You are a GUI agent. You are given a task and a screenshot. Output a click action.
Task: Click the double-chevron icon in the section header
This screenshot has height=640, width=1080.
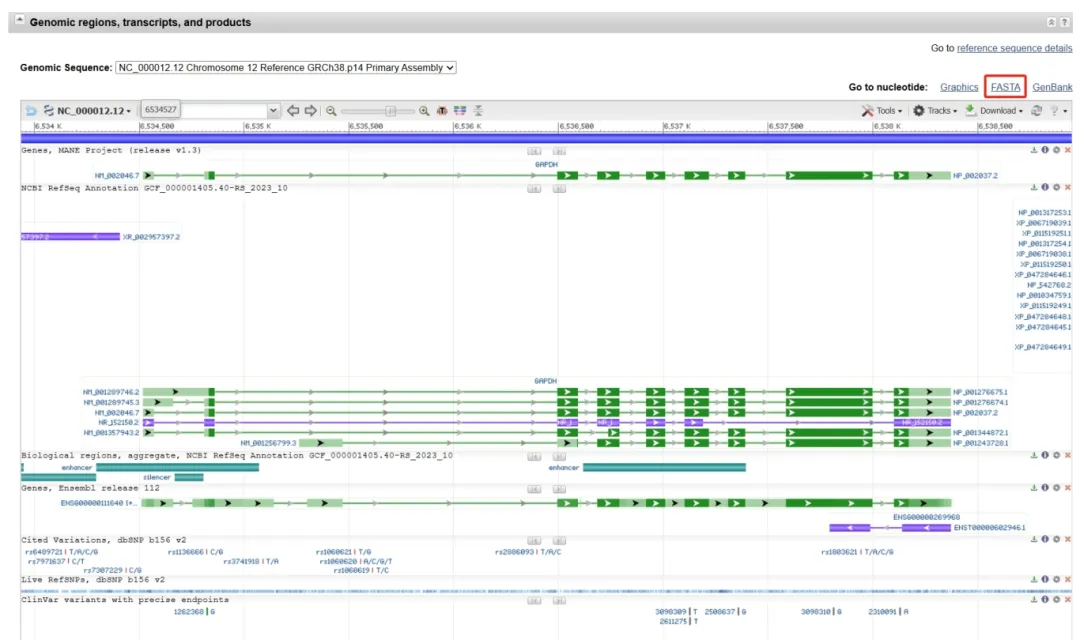click(1051, 22)
